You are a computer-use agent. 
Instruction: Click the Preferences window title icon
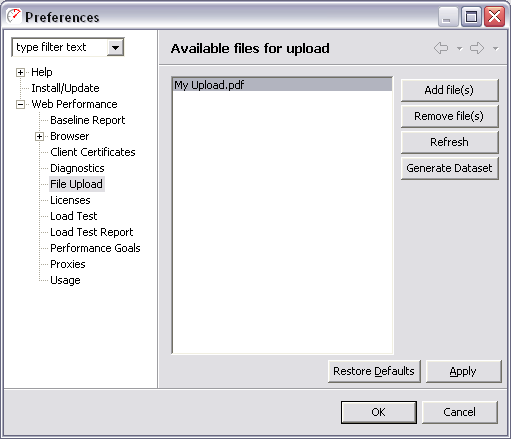pyautogui.click(x=14, y=16)
